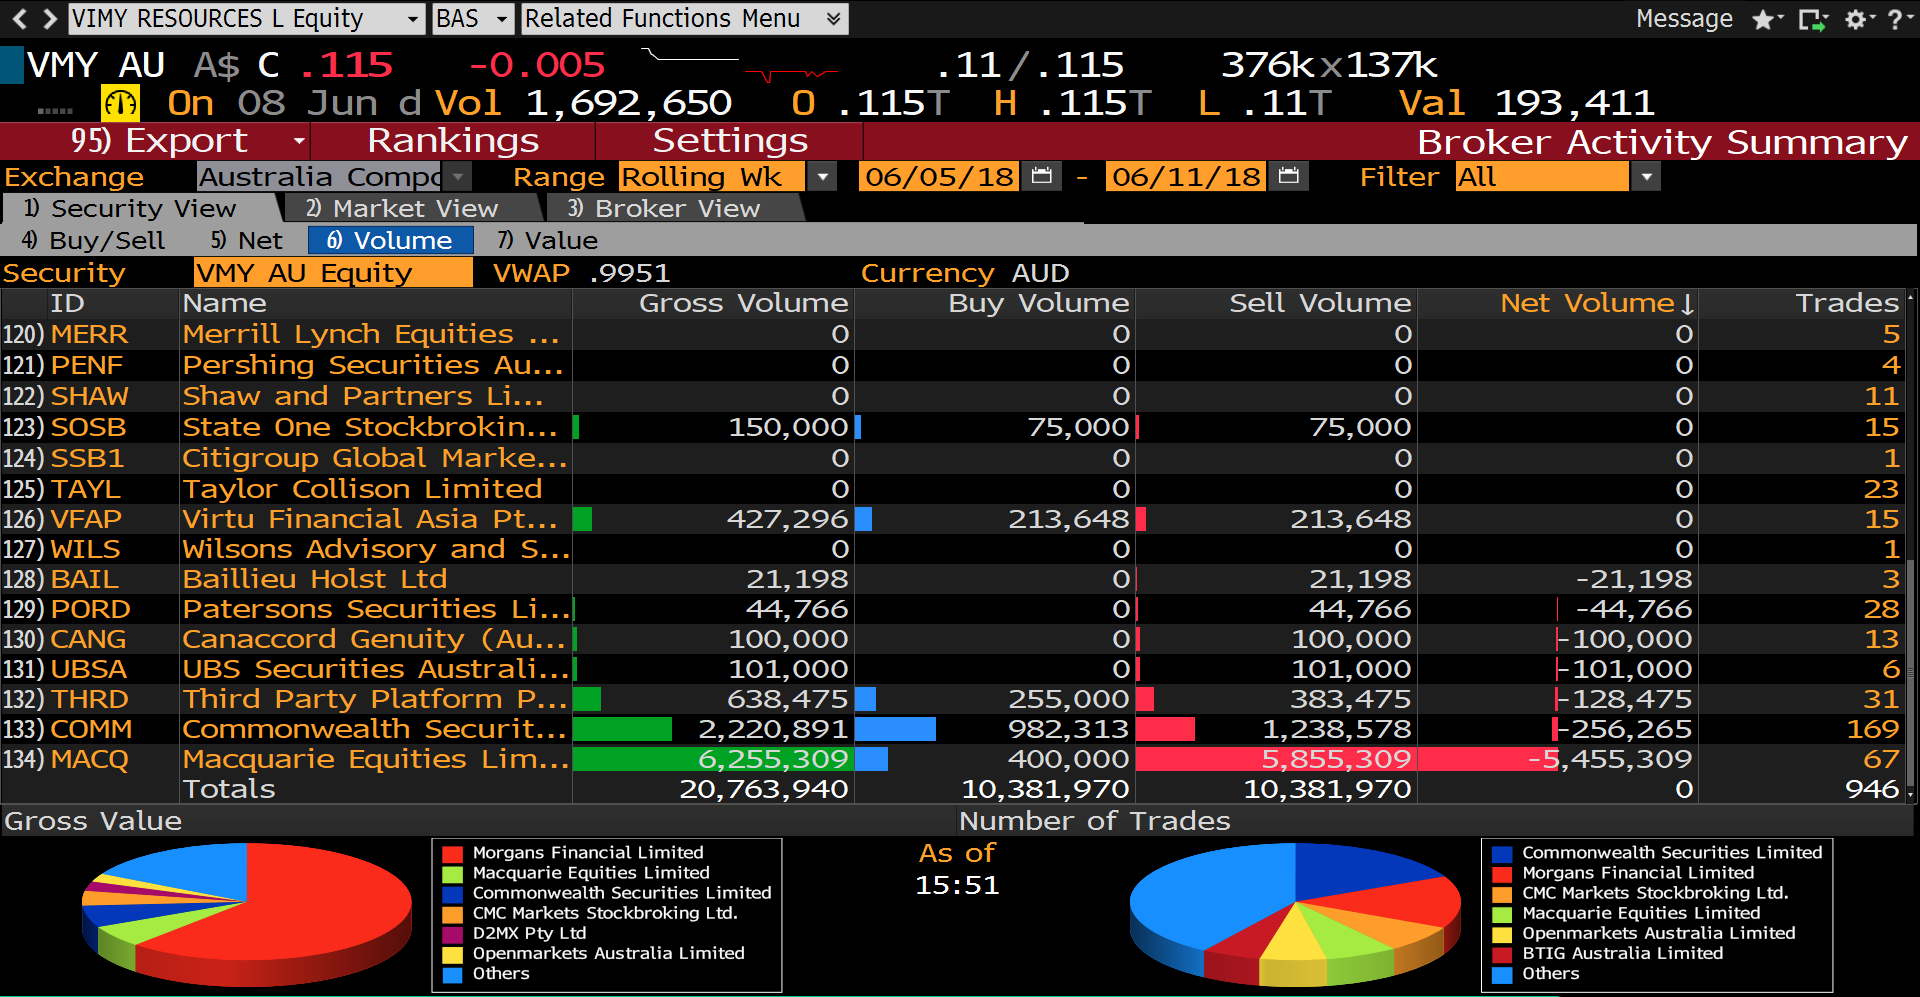The width and height of the screenshot is (1920, 997).
Task: Open the Export dropdown arrow
Action: 298,141
